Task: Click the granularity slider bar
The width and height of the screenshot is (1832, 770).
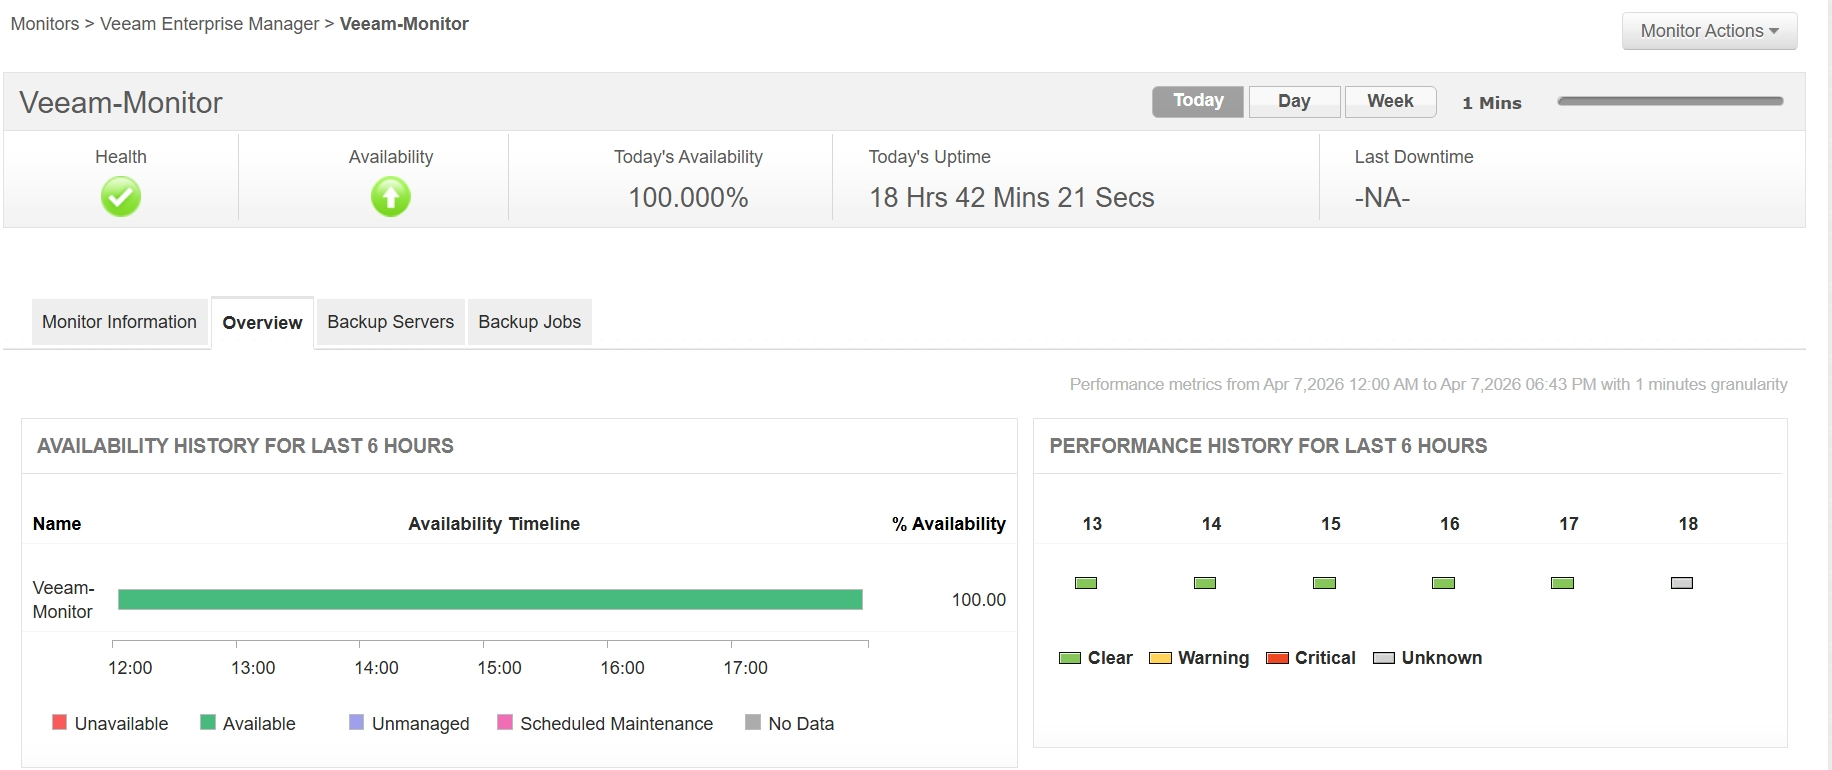Action: (1670, 101)
